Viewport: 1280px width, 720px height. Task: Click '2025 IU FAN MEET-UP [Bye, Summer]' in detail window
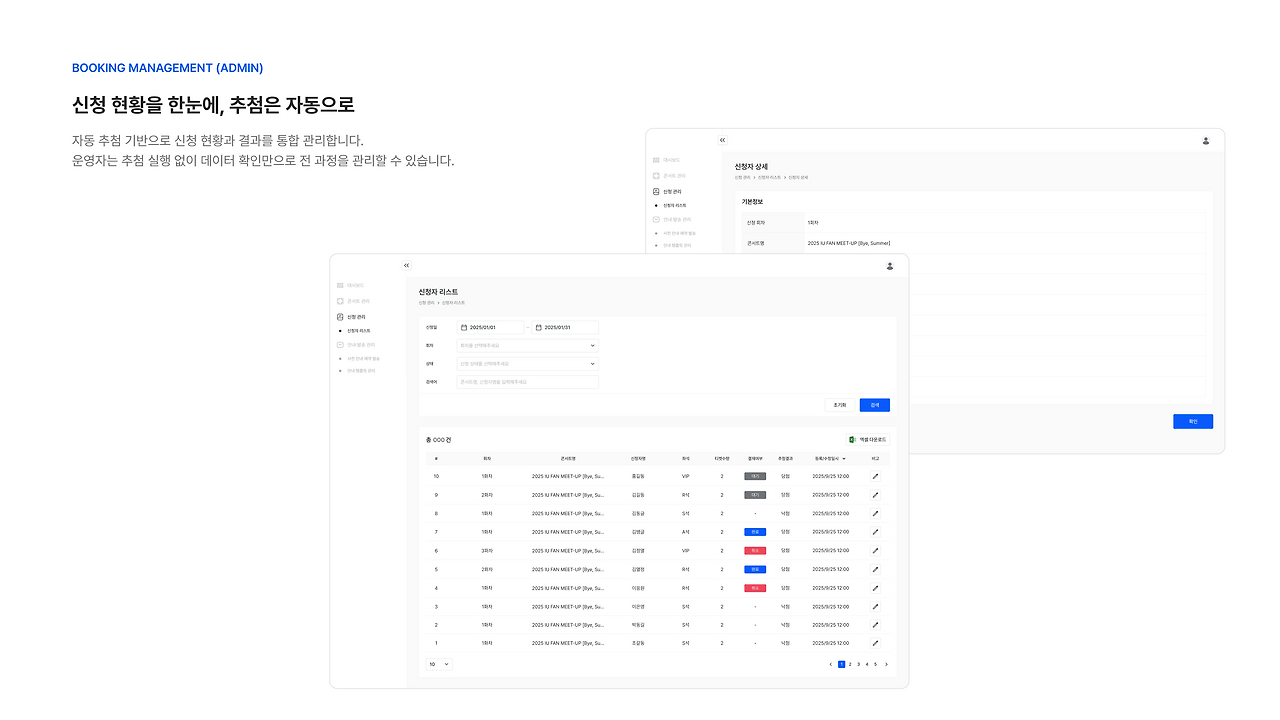pos(849,243)
